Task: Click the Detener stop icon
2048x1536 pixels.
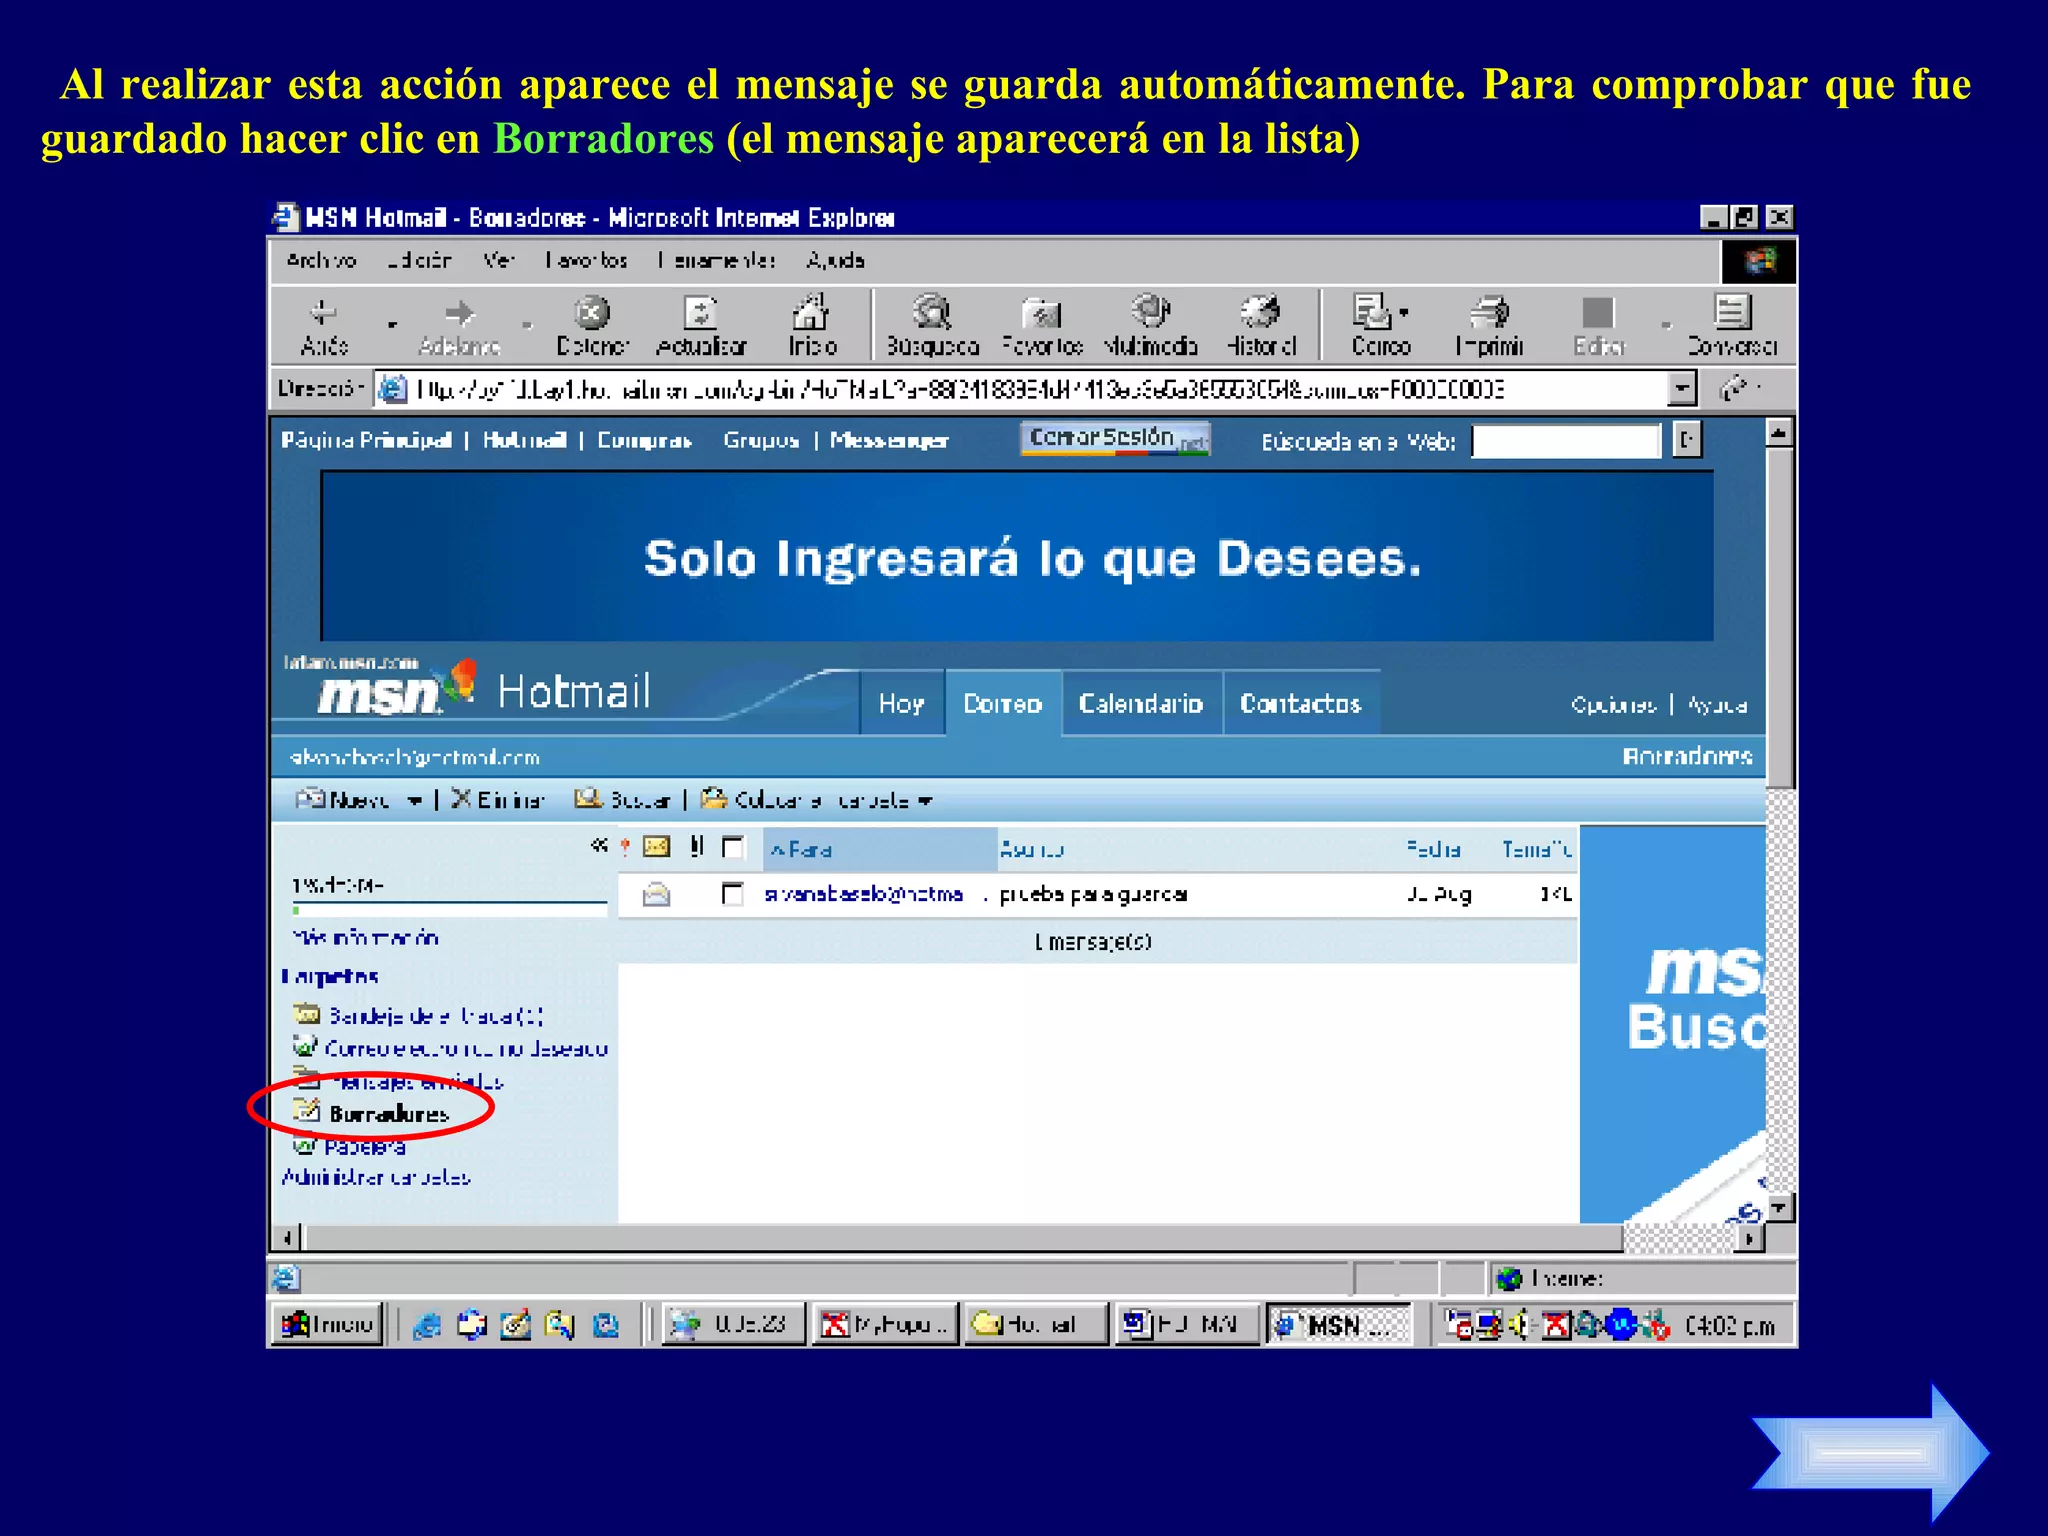Action: point(592,313)
